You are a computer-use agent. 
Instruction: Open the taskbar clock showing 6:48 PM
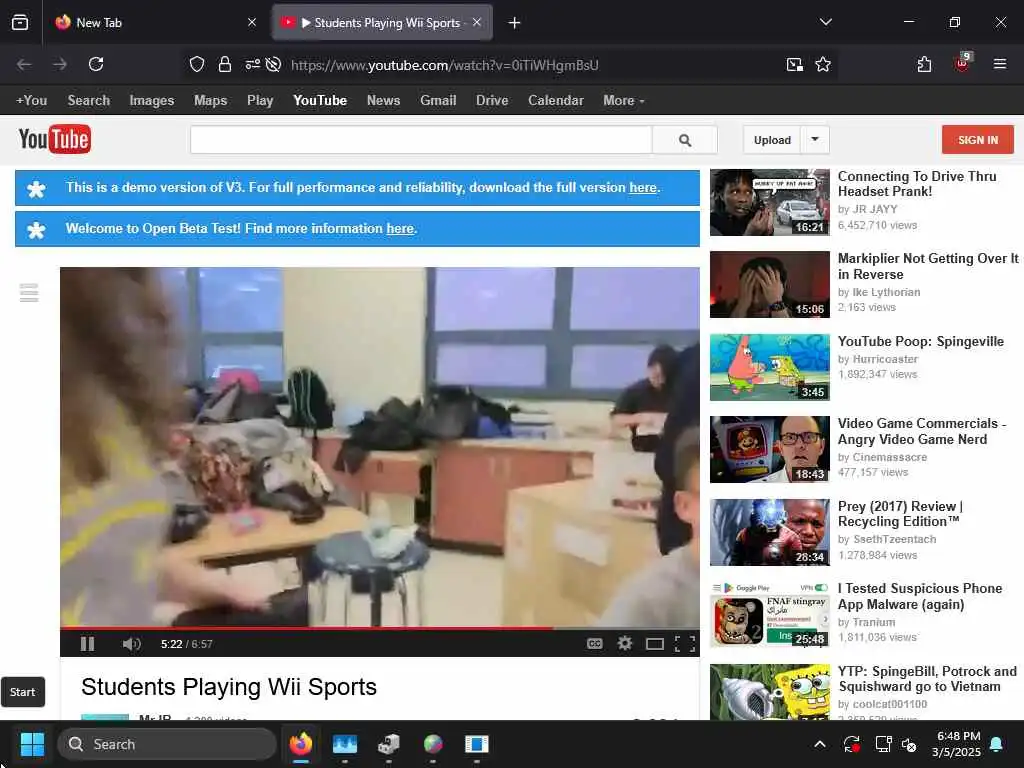click(x=956, y=744)
